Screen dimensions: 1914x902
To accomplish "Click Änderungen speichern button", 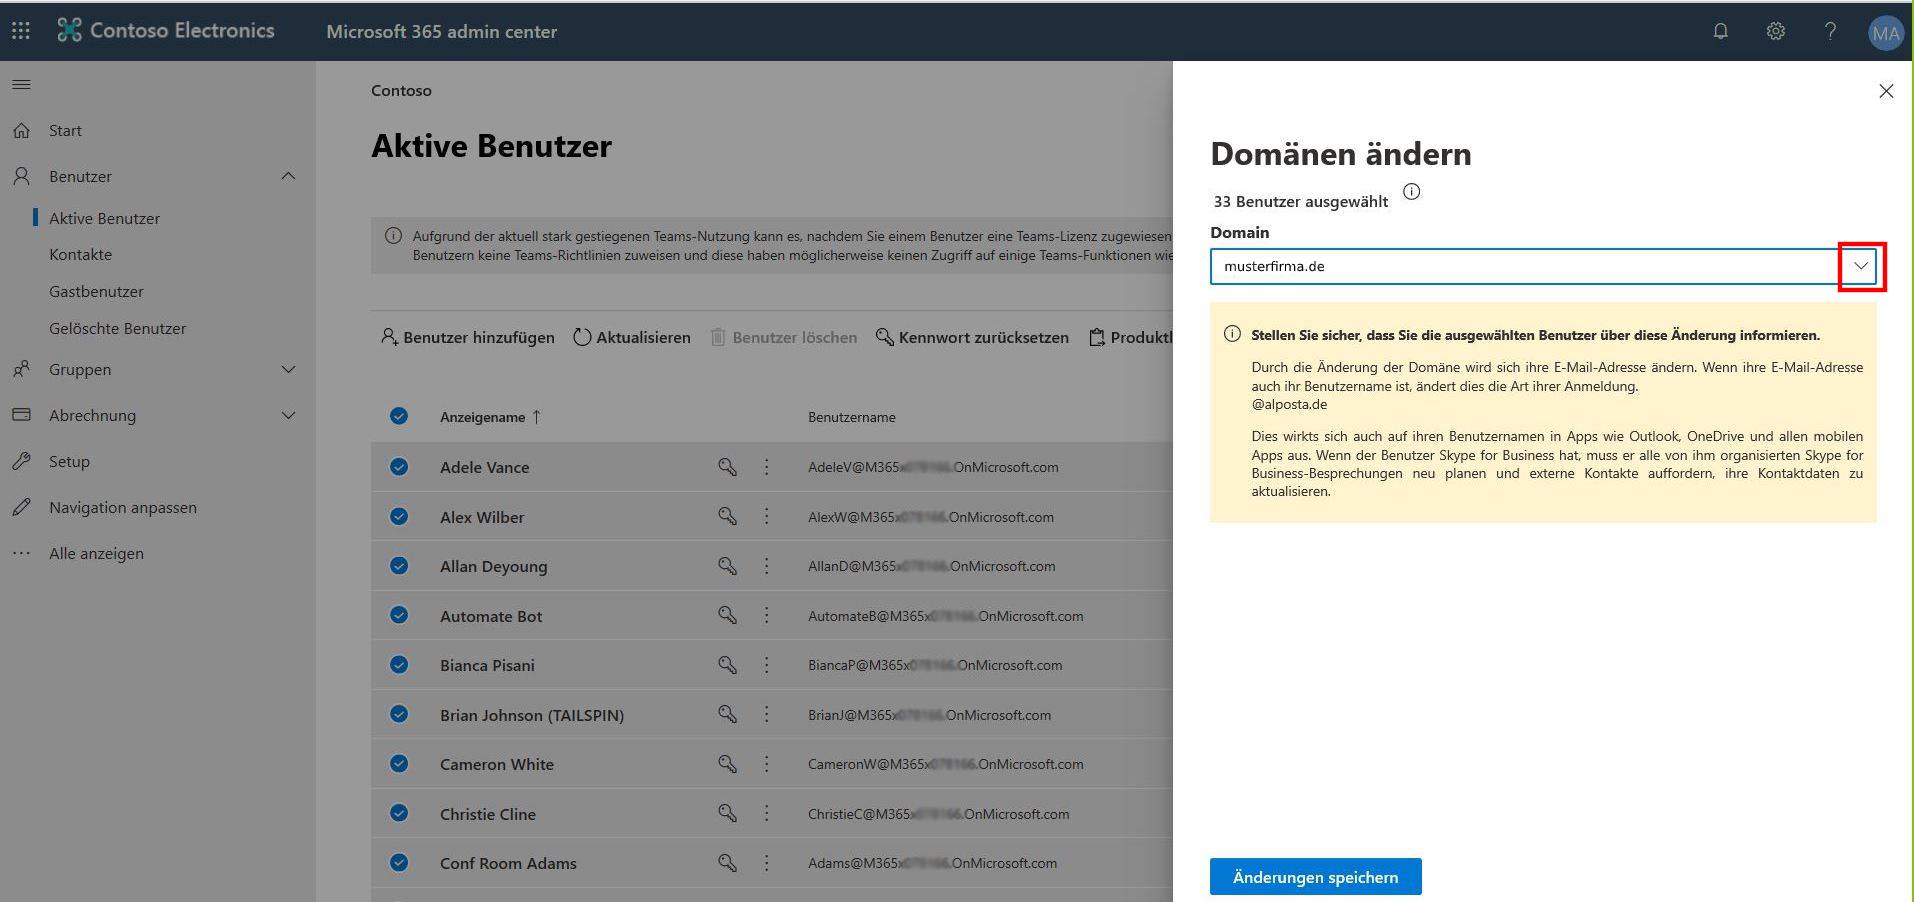I will point(1315,877).
